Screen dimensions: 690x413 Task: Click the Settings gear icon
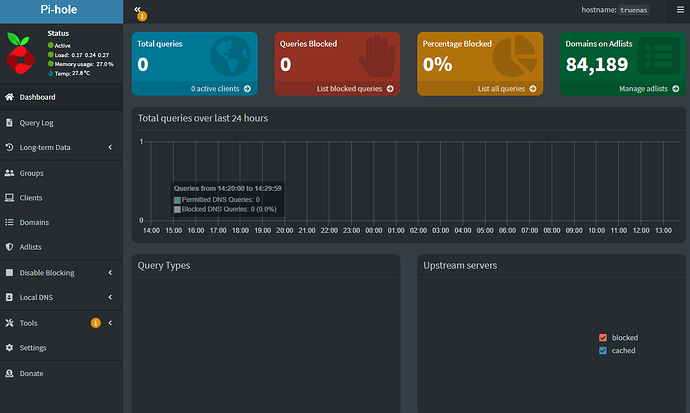(x=10, y=348)
